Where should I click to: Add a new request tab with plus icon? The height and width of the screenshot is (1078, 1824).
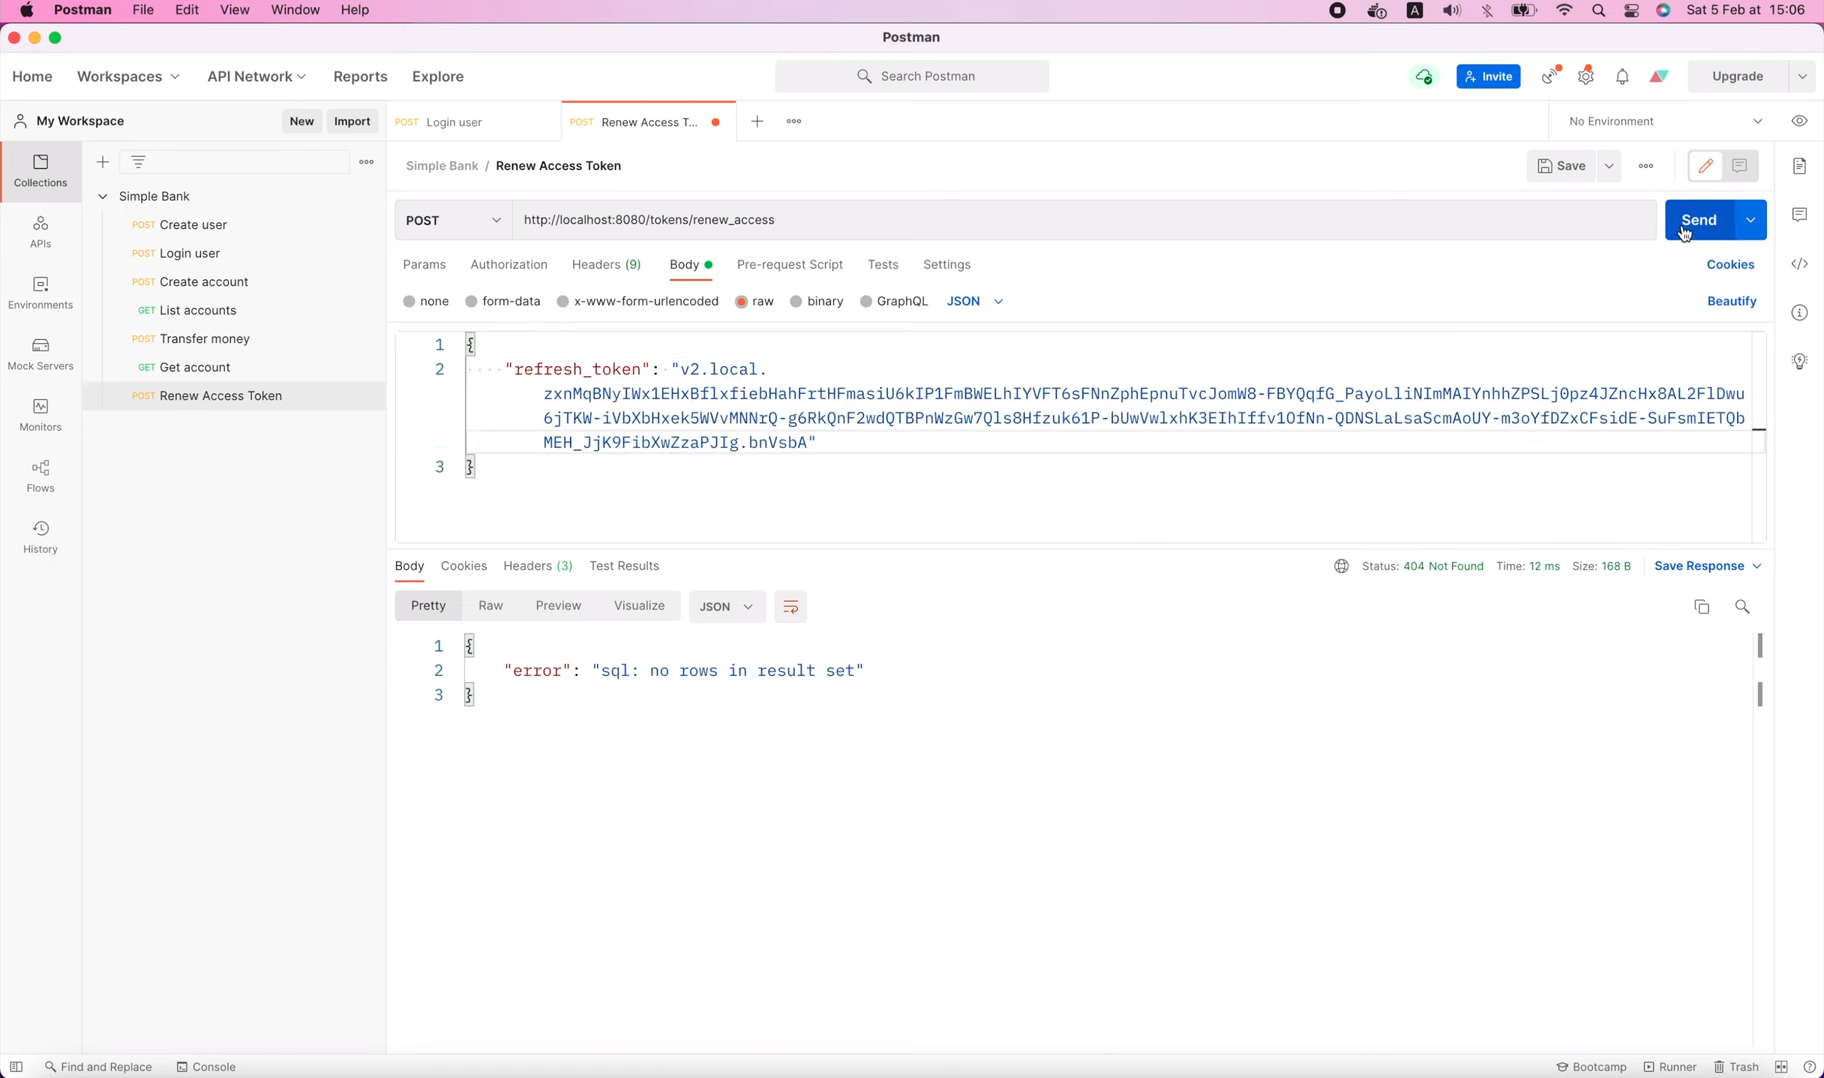[758, 121]
